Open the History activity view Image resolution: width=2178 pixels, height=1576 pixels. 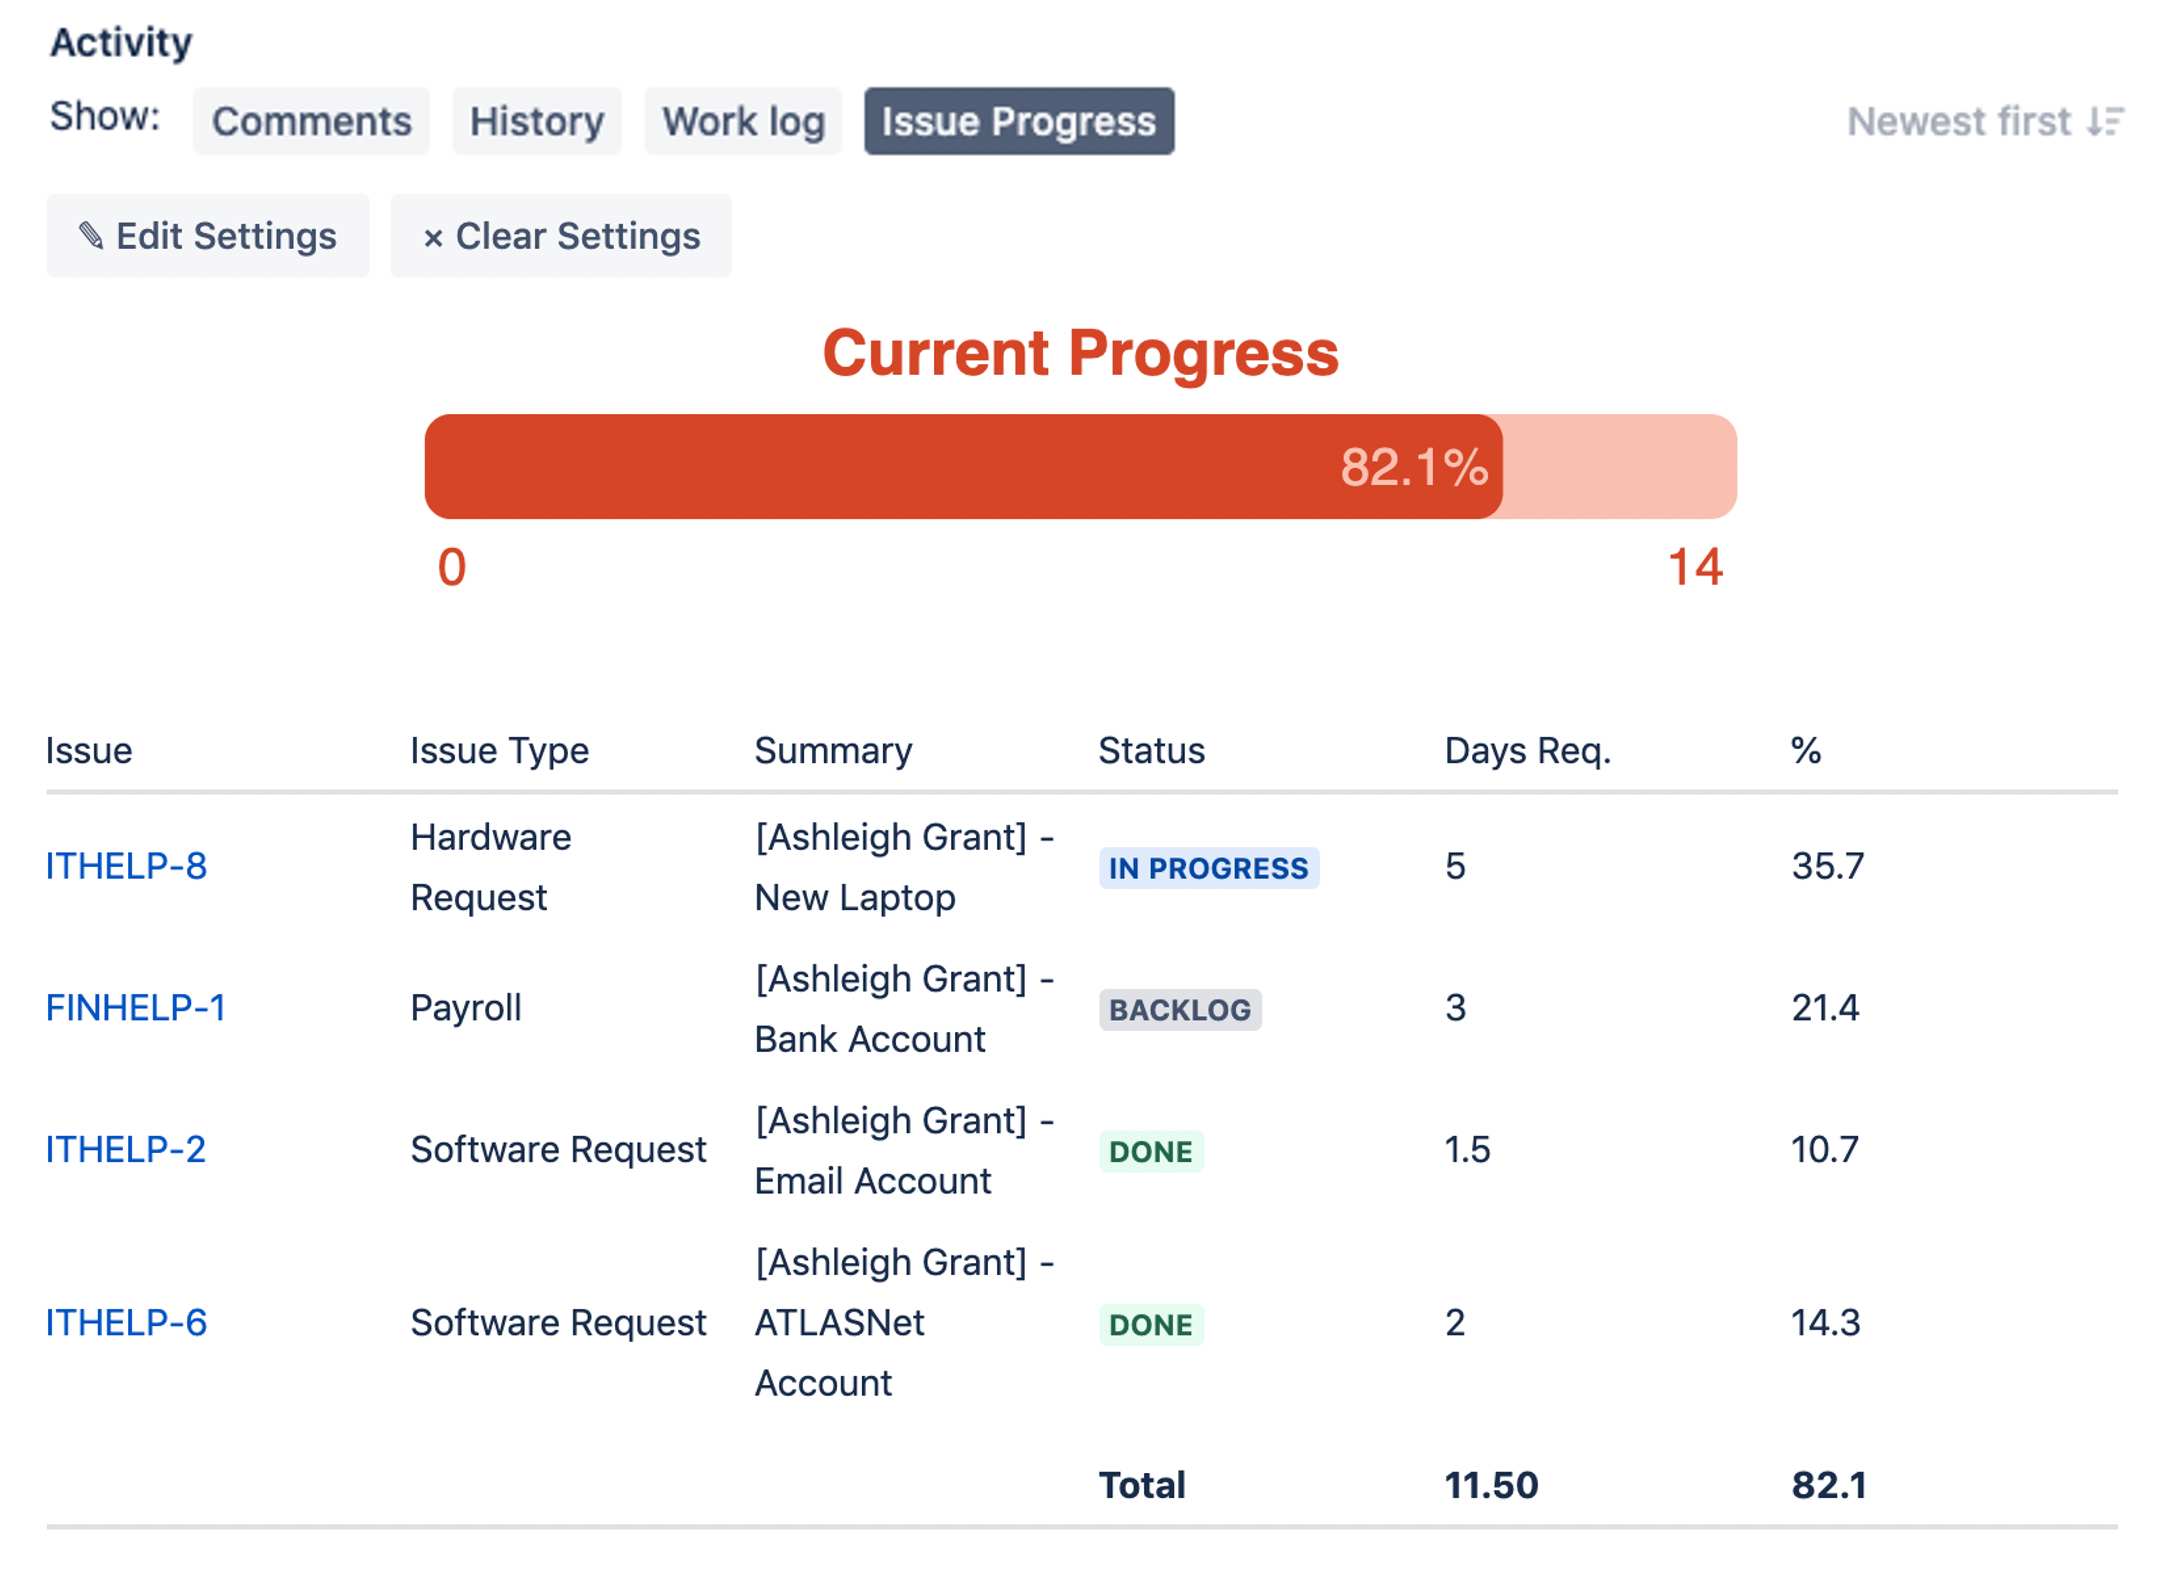coord(537,121)
